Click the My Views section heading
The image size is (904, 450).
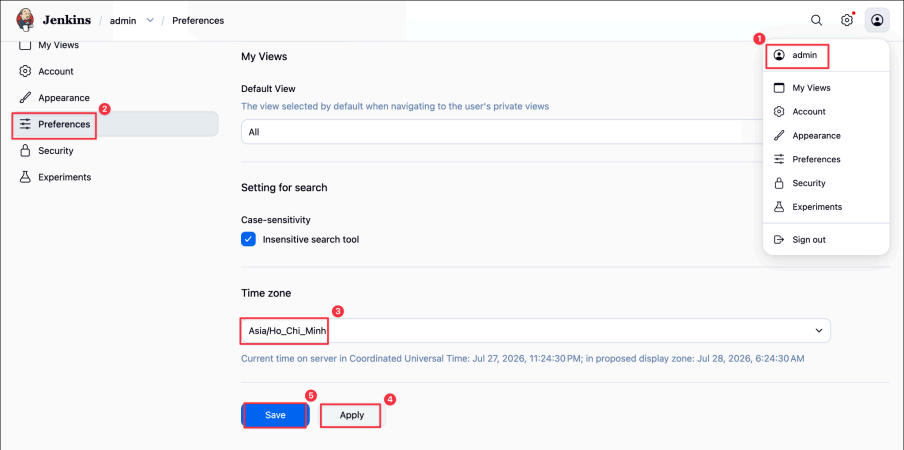tap(264, 56)
